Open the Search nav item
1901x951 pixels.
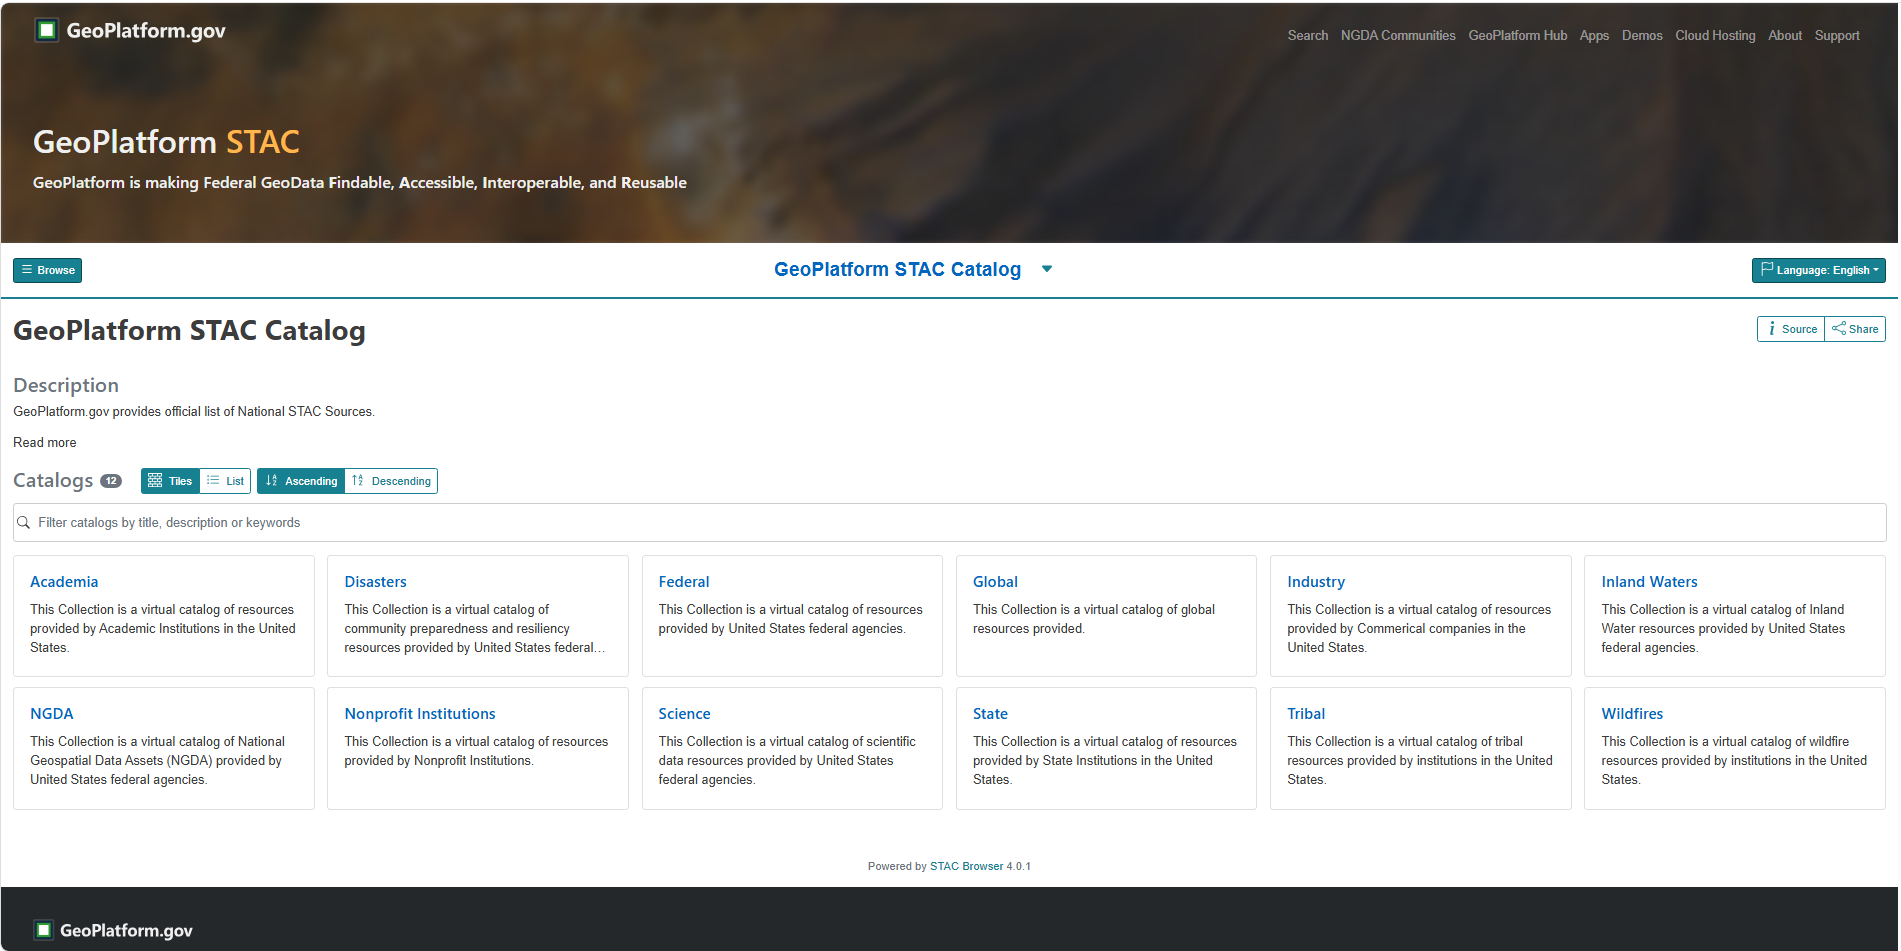click(x=1308, y=35)
